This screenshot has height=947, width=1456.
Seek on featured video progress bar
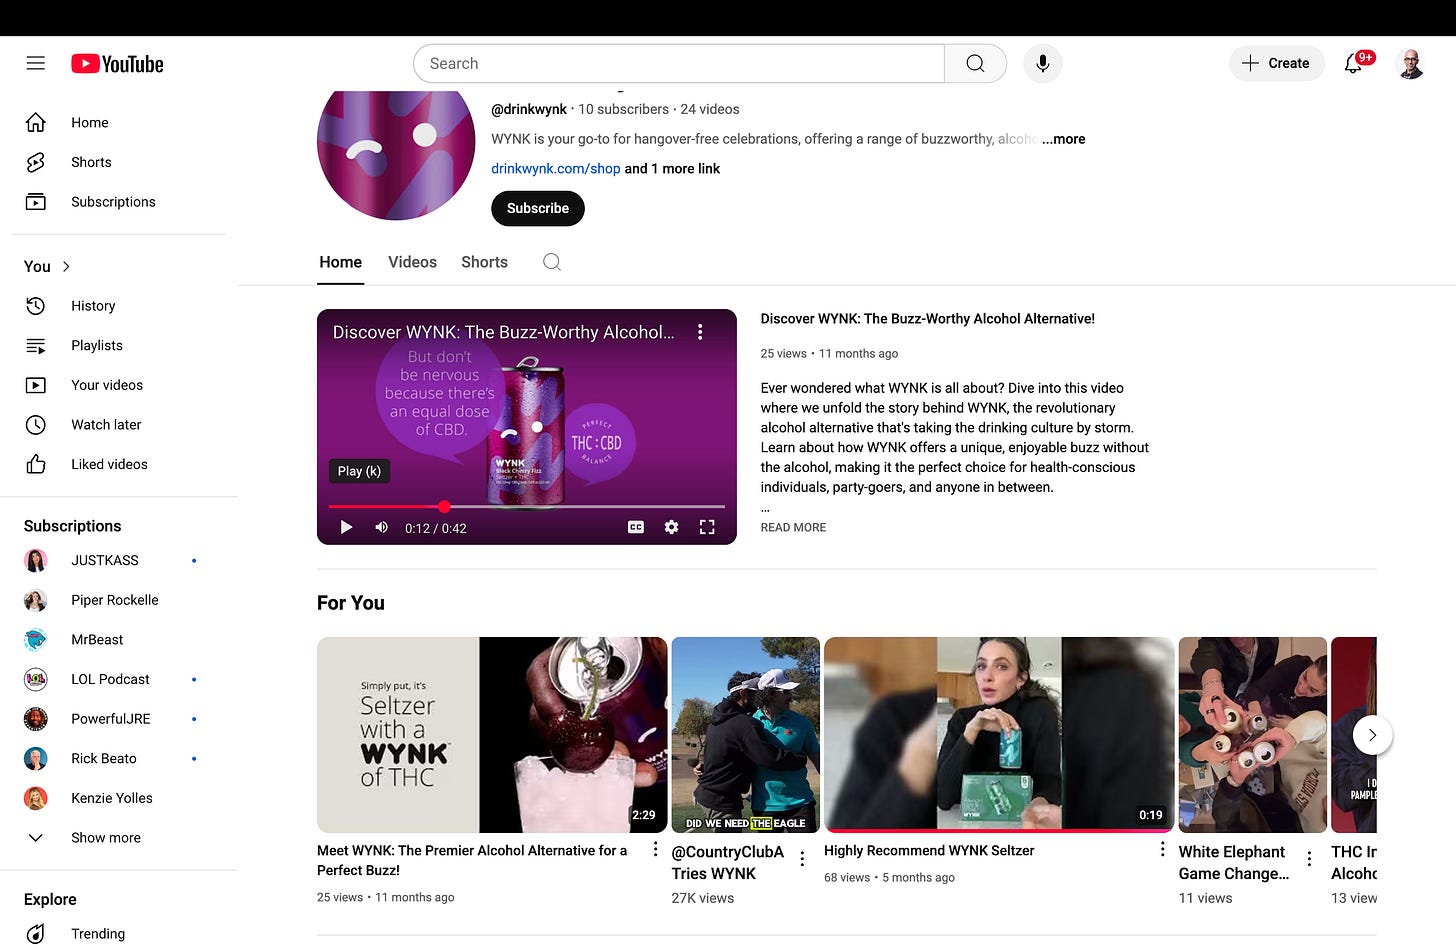pyautogui.click(x=527, y=507)
